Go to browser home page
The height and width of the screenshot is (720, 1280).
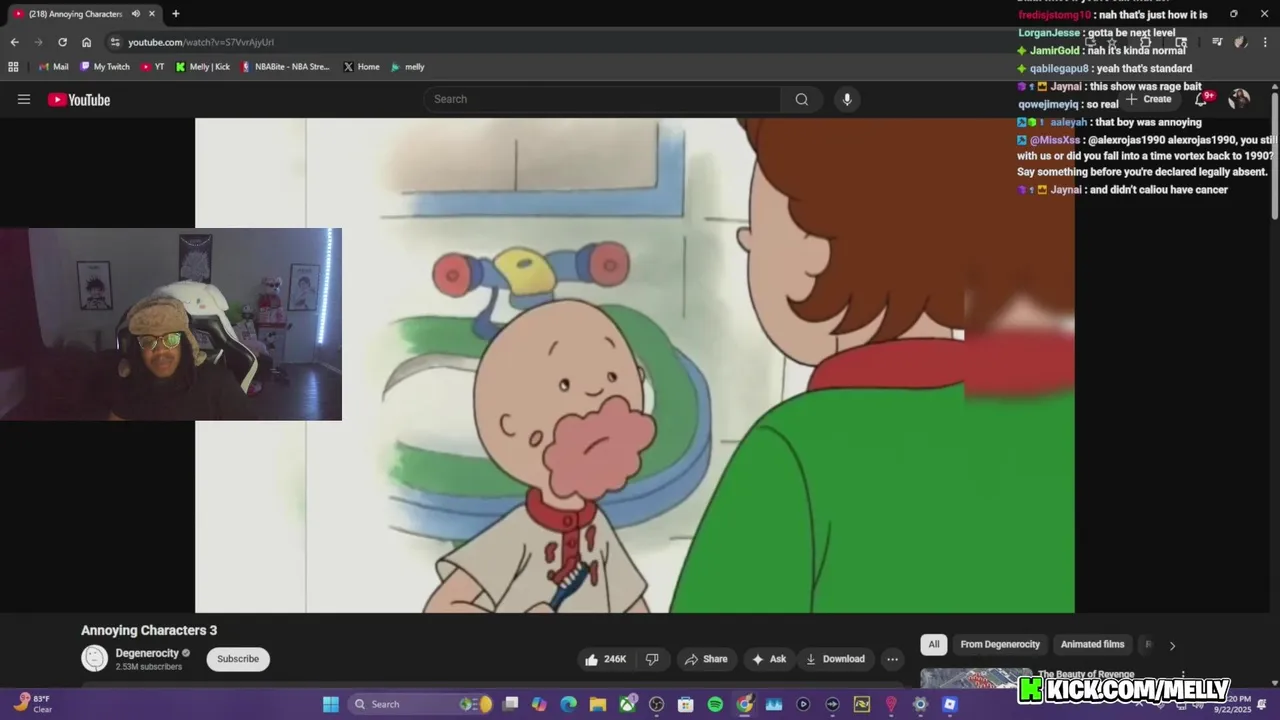click(x=87, y=42)
